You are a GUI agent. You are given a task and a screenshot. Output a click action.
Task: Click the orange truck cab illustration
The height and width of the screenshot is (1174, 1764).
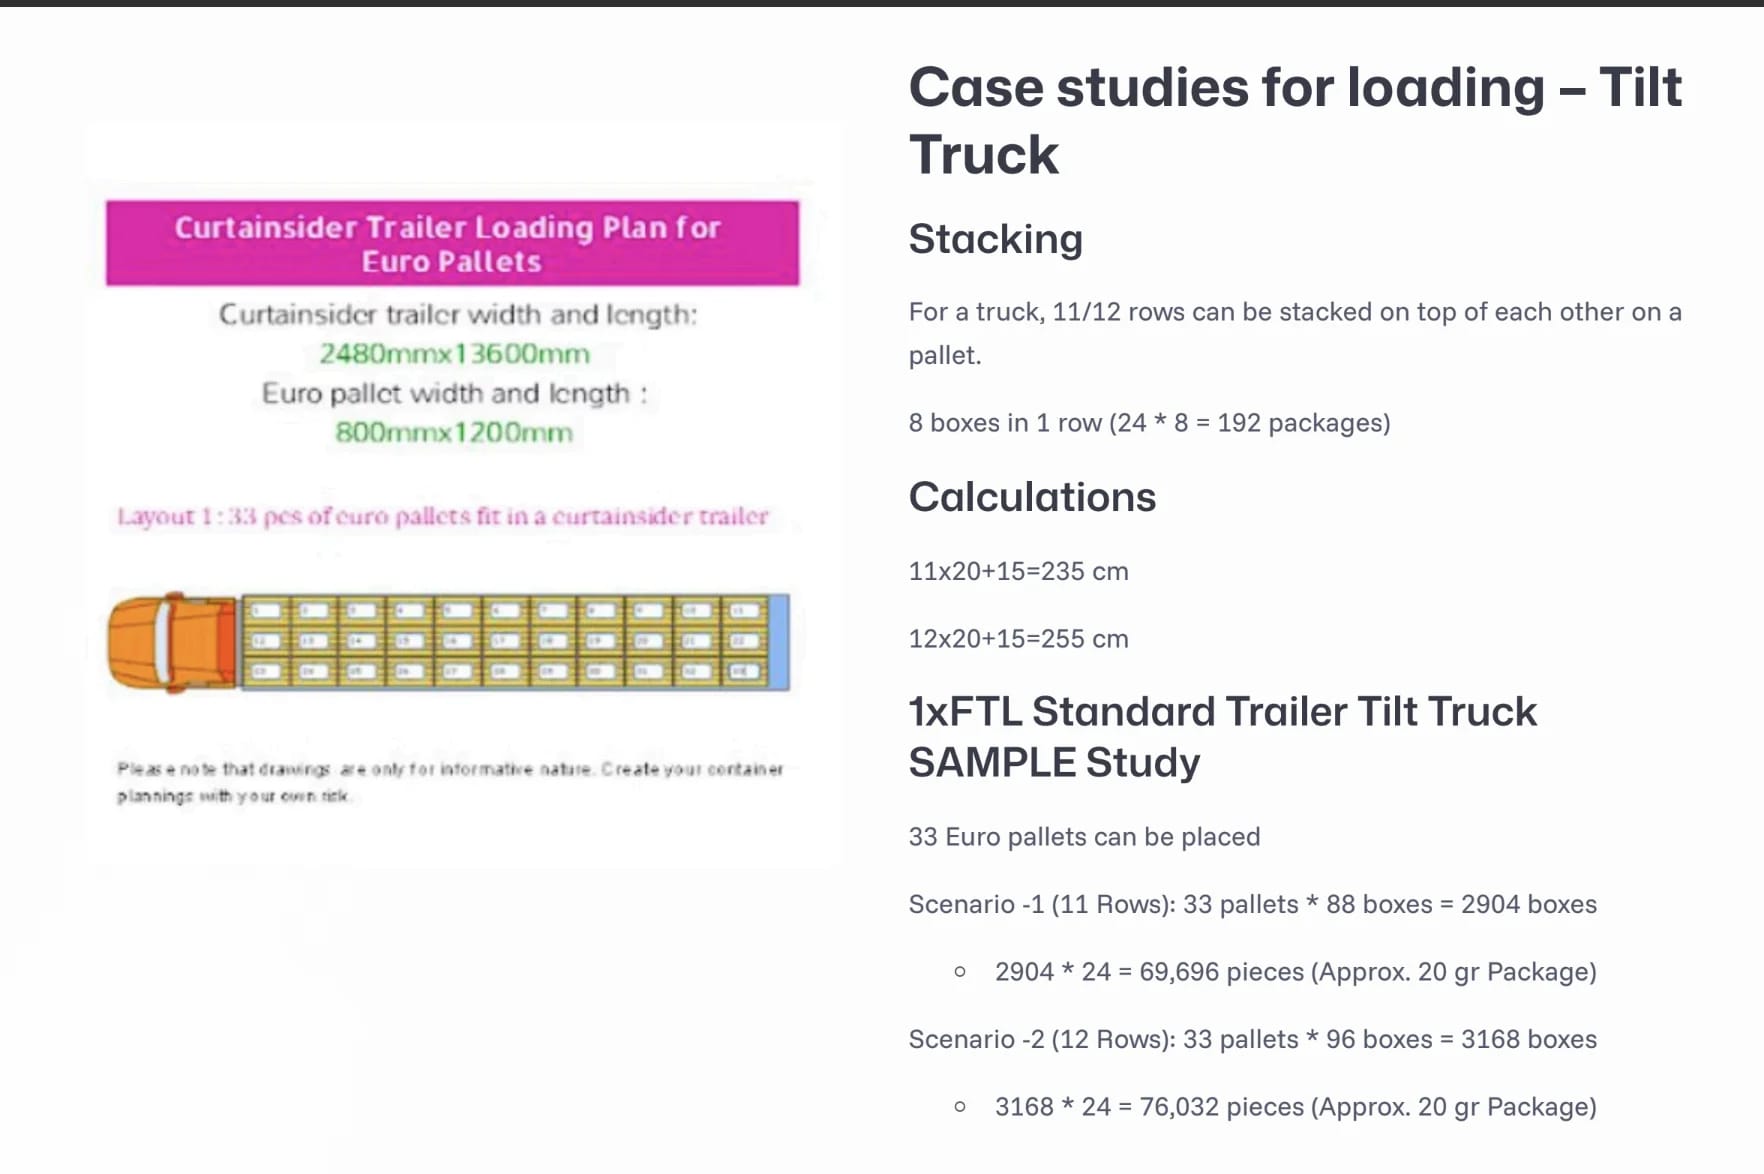[x=172, y=641]
